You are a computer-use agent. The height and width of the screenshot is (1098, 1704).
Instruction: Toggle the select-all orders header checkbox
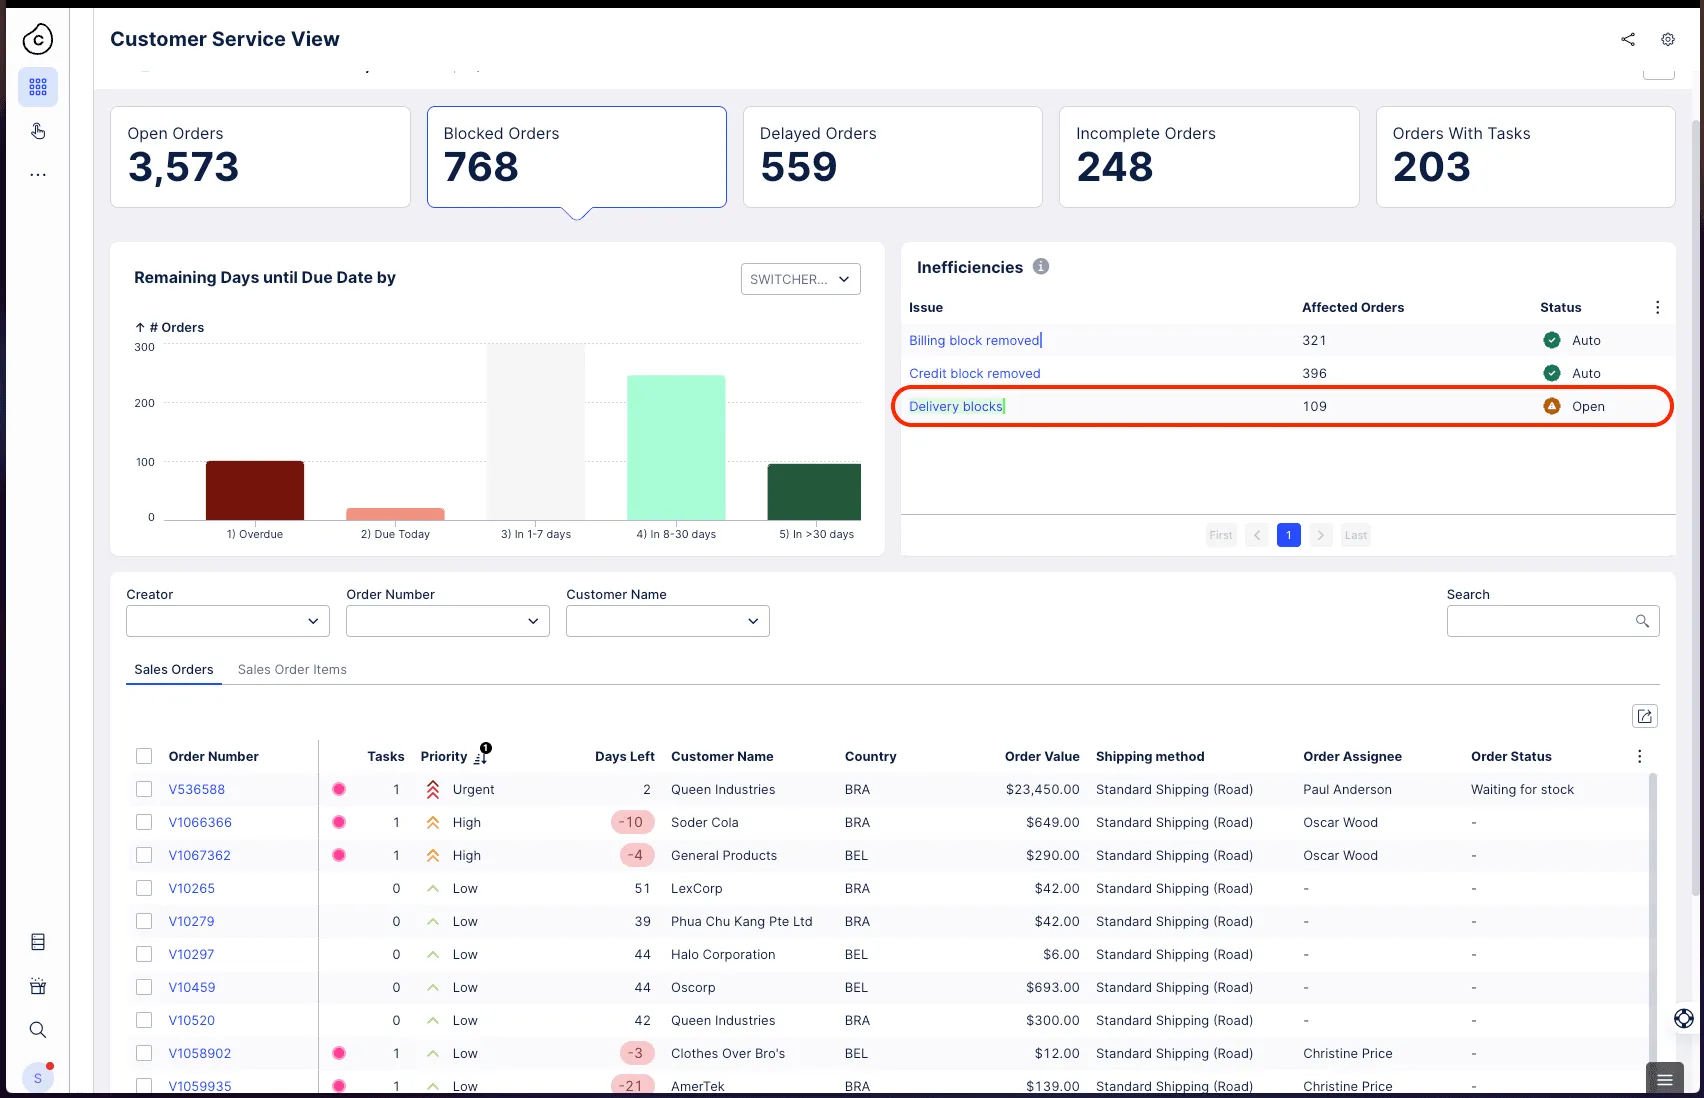point(144,756)
